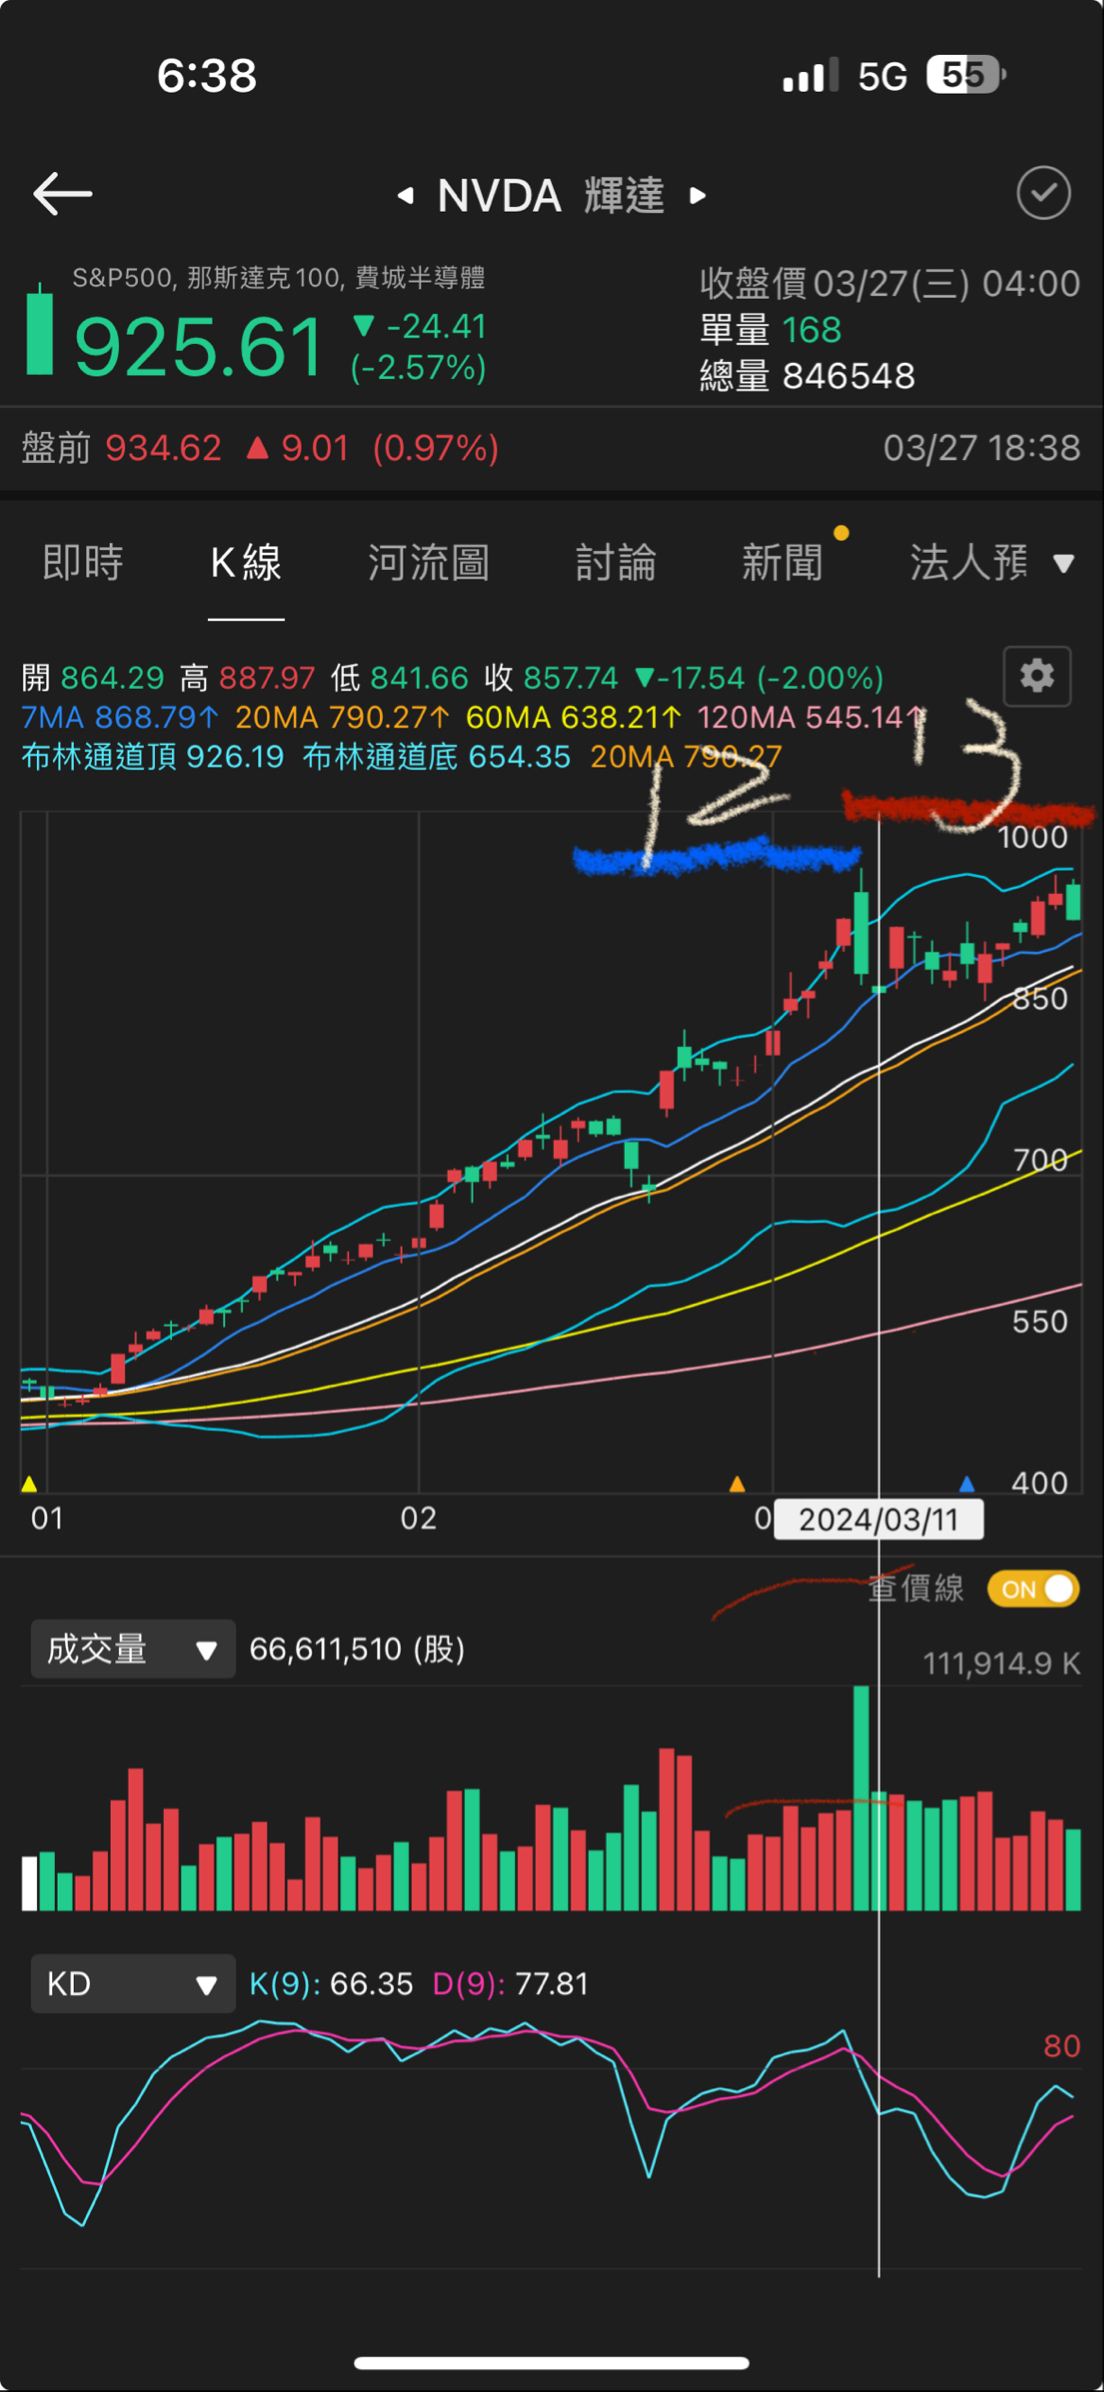Tap the 120MA 545.14 legend label
The height and width of the screenshot is (2392, 1104).
[811, 717]
